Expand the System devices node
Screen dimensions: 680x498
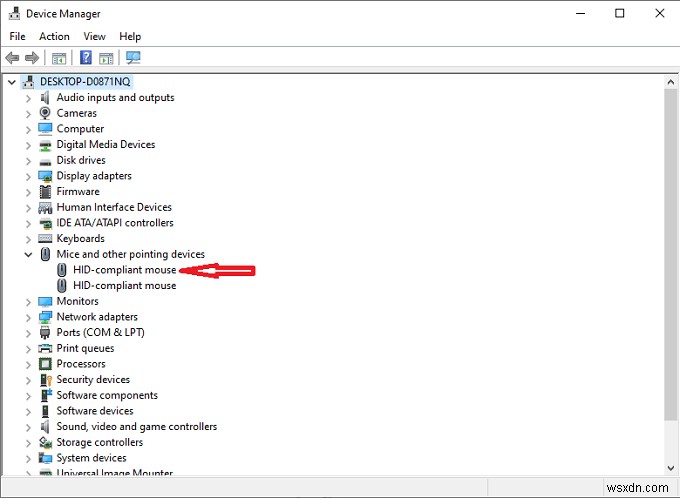pos(28,459)
